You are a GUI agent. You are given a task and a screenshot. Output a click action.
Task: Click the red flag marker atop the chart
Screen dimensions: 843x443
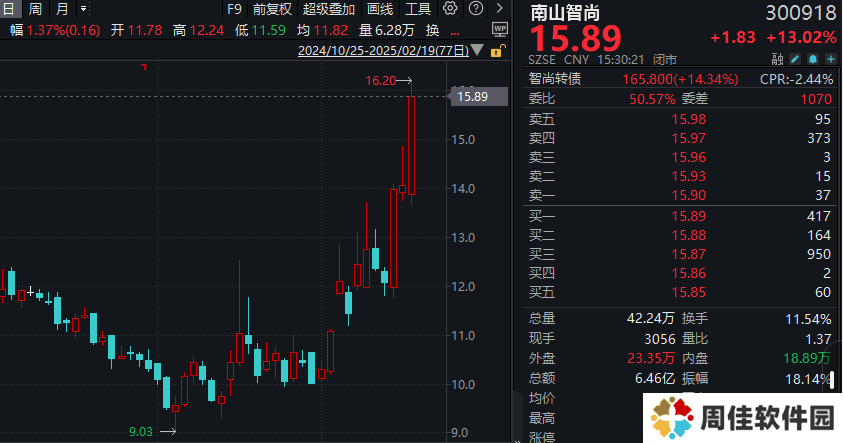pyautogui.click(x=144, y=67)
